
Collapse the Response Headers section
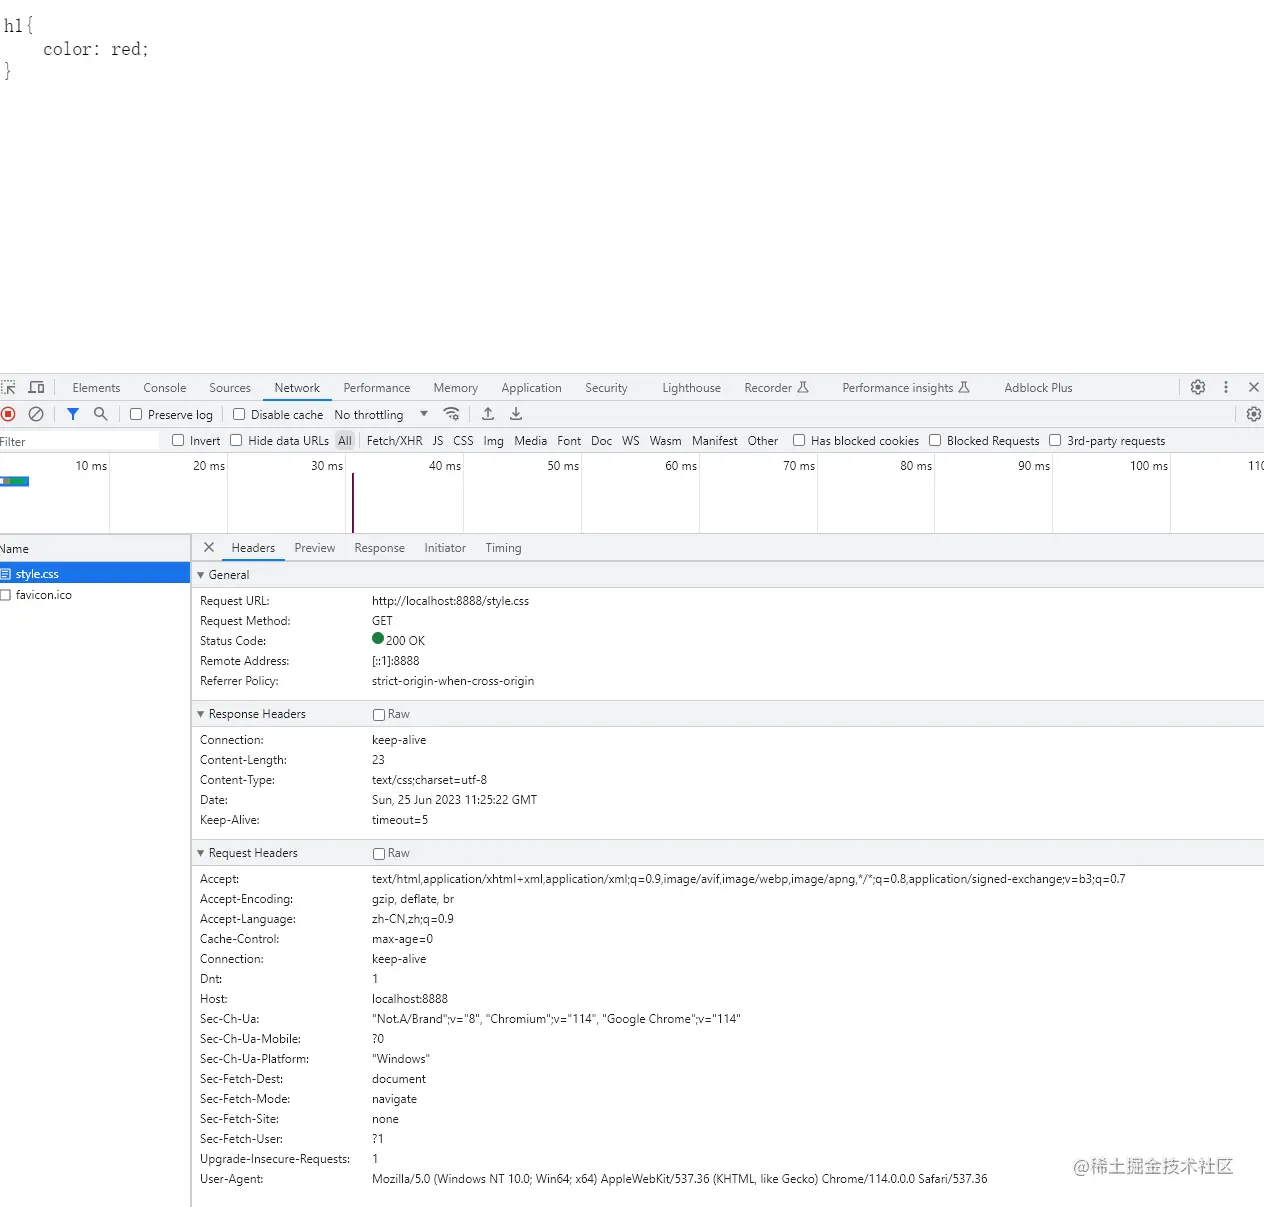pyautogui.click(x=201, y=714)
